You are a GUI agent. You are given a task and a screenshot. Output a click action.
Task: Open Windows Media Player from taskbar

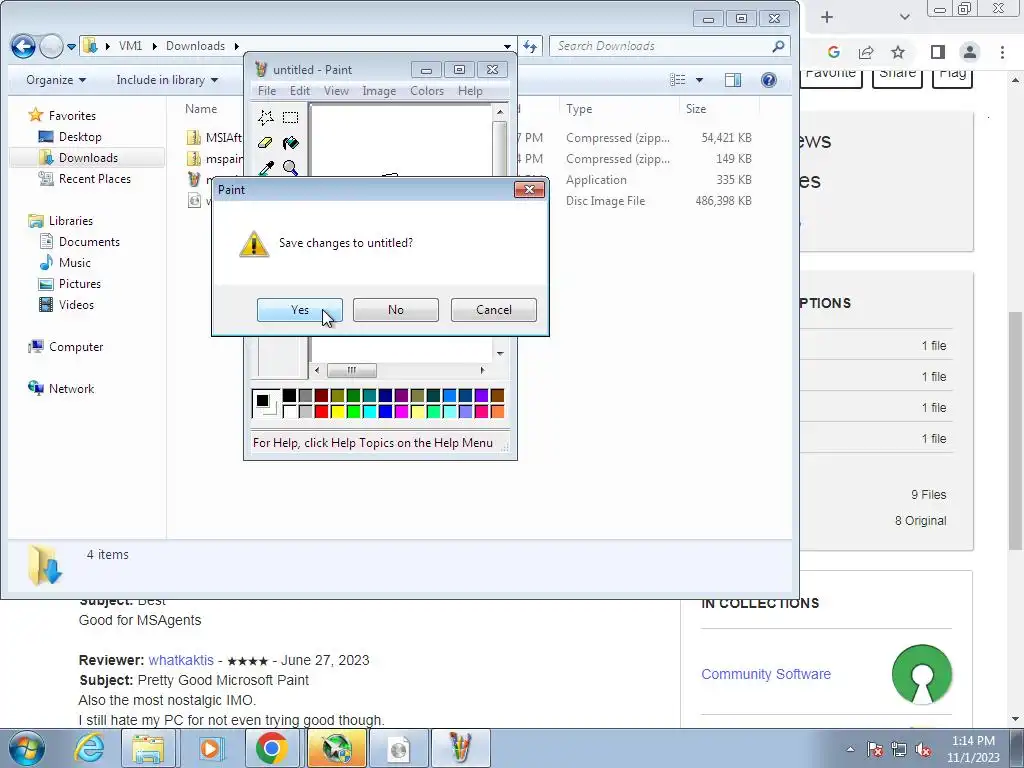pos(210,748)
